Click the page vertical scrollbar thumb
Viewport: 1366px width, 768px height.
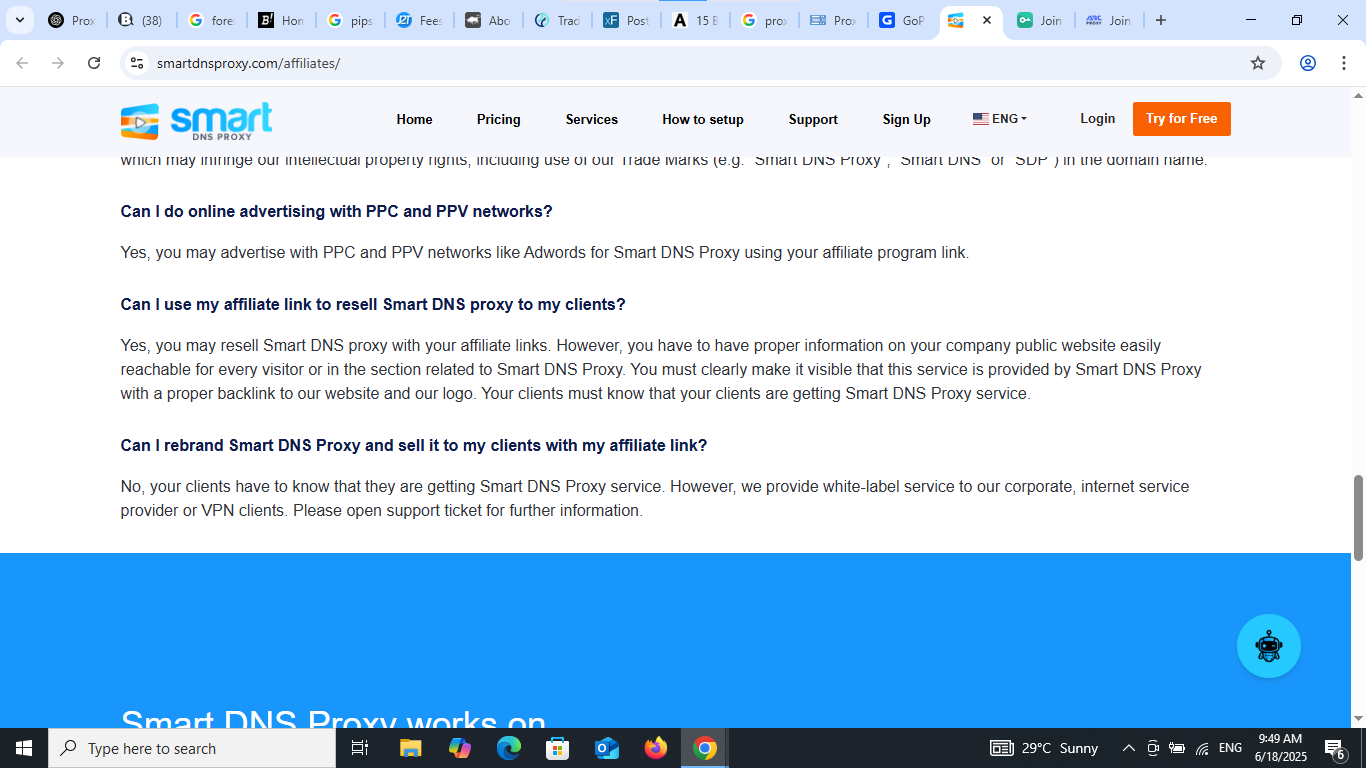coord(1358,518)
